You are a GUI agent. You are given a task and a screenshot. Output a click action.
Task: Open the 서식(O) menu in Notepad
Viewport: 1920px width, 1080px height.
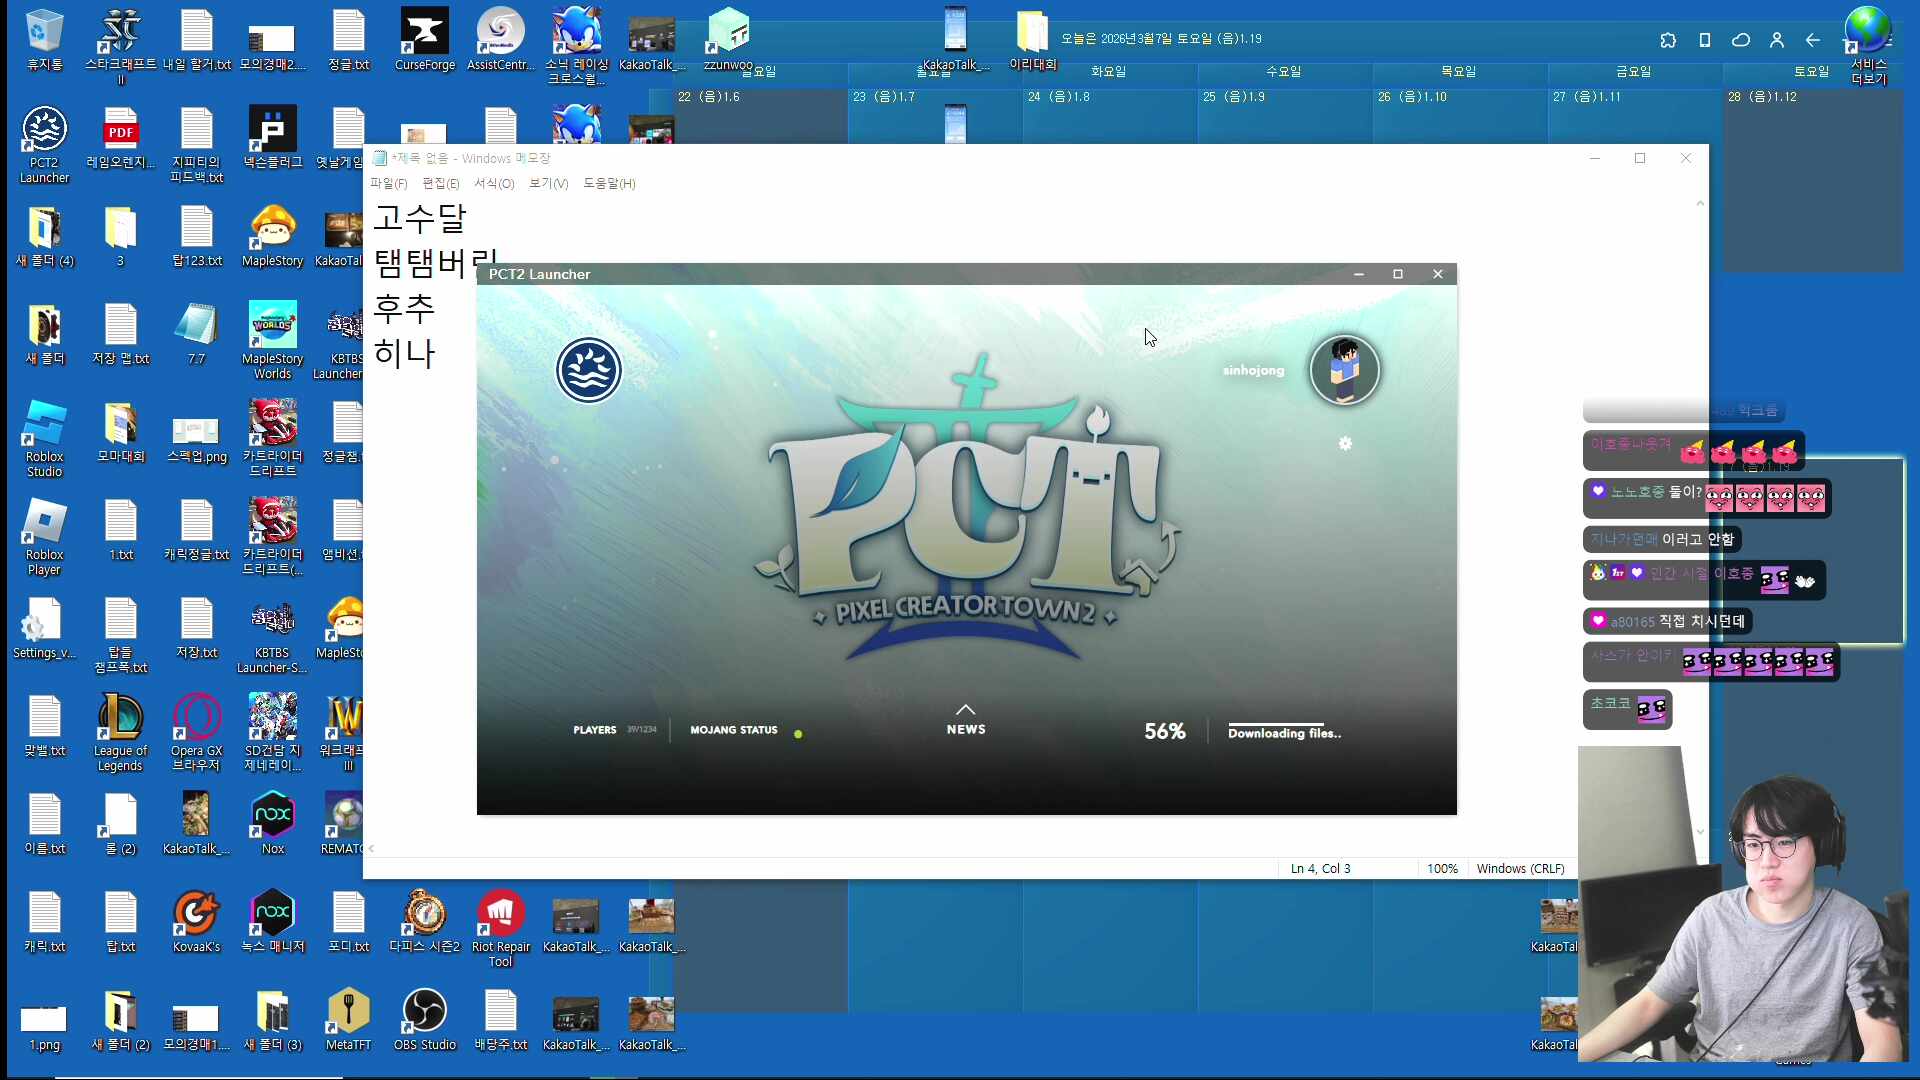[x=493, y=184]
